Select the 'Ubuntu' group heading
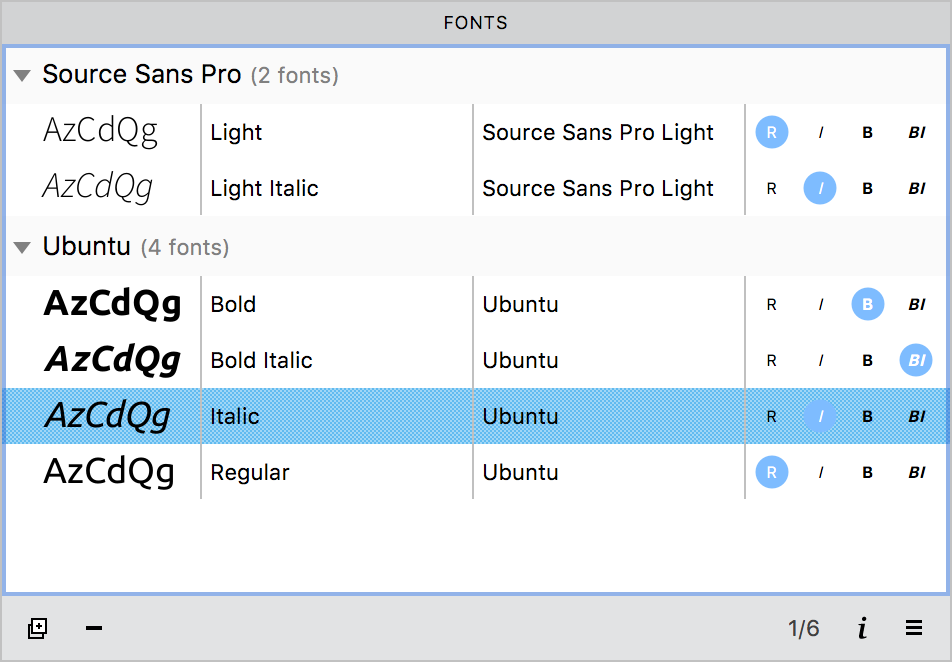This screenshot has width=952, height=662. click(87, 247)
